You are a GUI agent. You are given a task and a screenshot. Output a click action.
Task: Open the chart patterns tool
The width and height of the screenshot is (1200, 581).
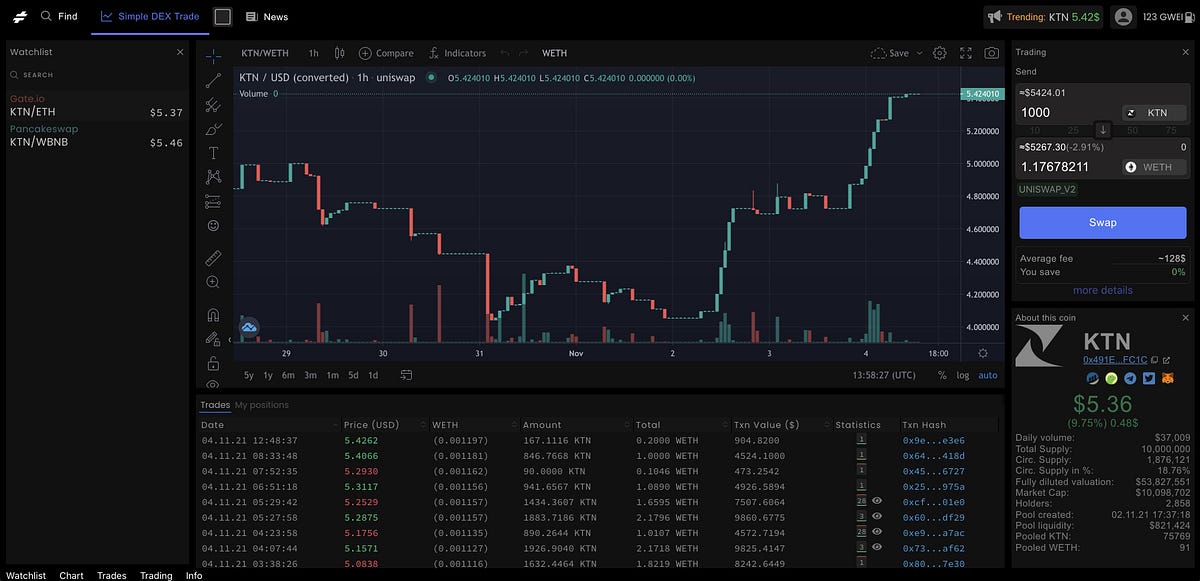pyautogui.click(x=213, y=177)
